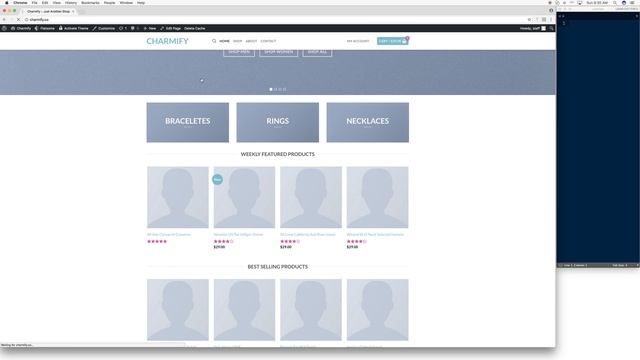Open the BRACELETES category banner

188,122
